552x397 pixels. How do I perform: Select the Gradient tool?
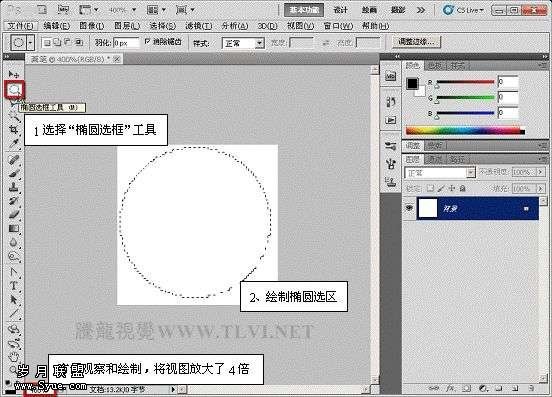coord(14,229)
